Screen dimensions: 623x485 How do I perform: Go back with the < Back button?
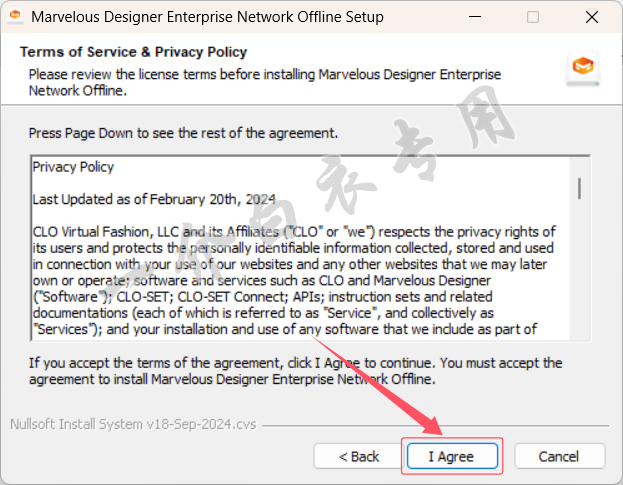click(x=359, y=456)
